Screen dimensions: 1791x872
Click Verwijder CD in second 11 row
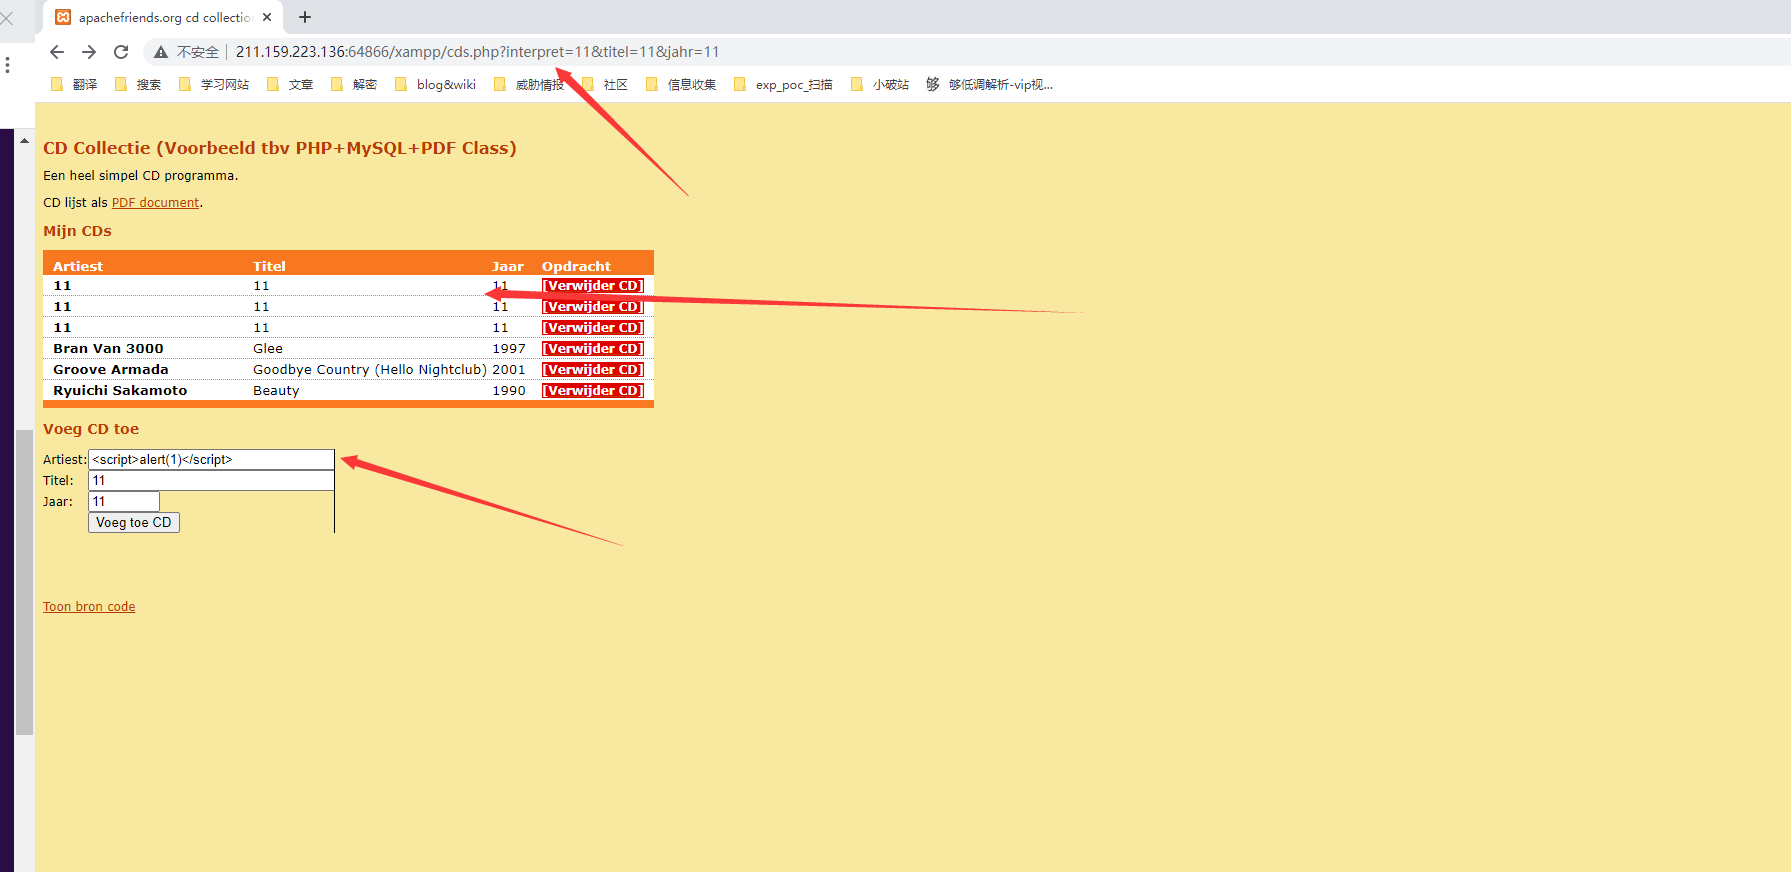tap(593, 307)
